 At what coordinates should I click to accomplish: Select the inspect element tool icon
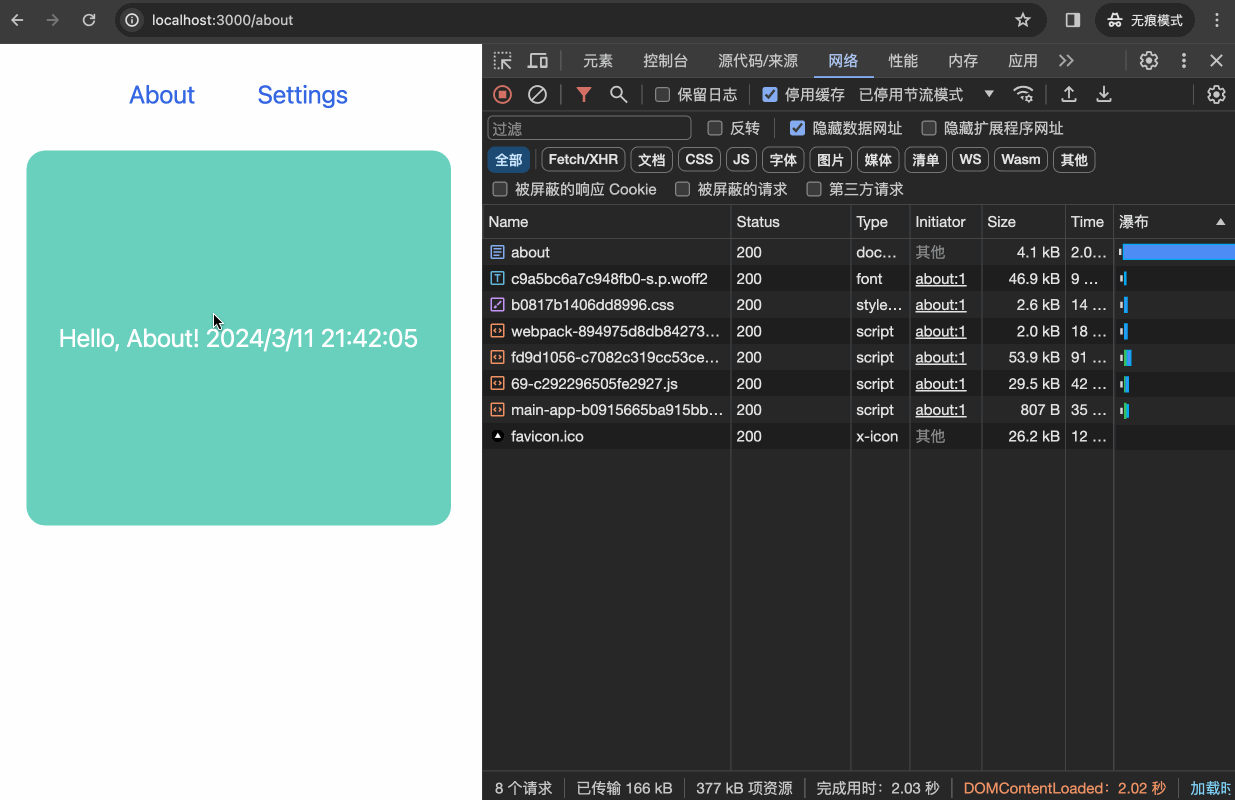tap(502, 60)
